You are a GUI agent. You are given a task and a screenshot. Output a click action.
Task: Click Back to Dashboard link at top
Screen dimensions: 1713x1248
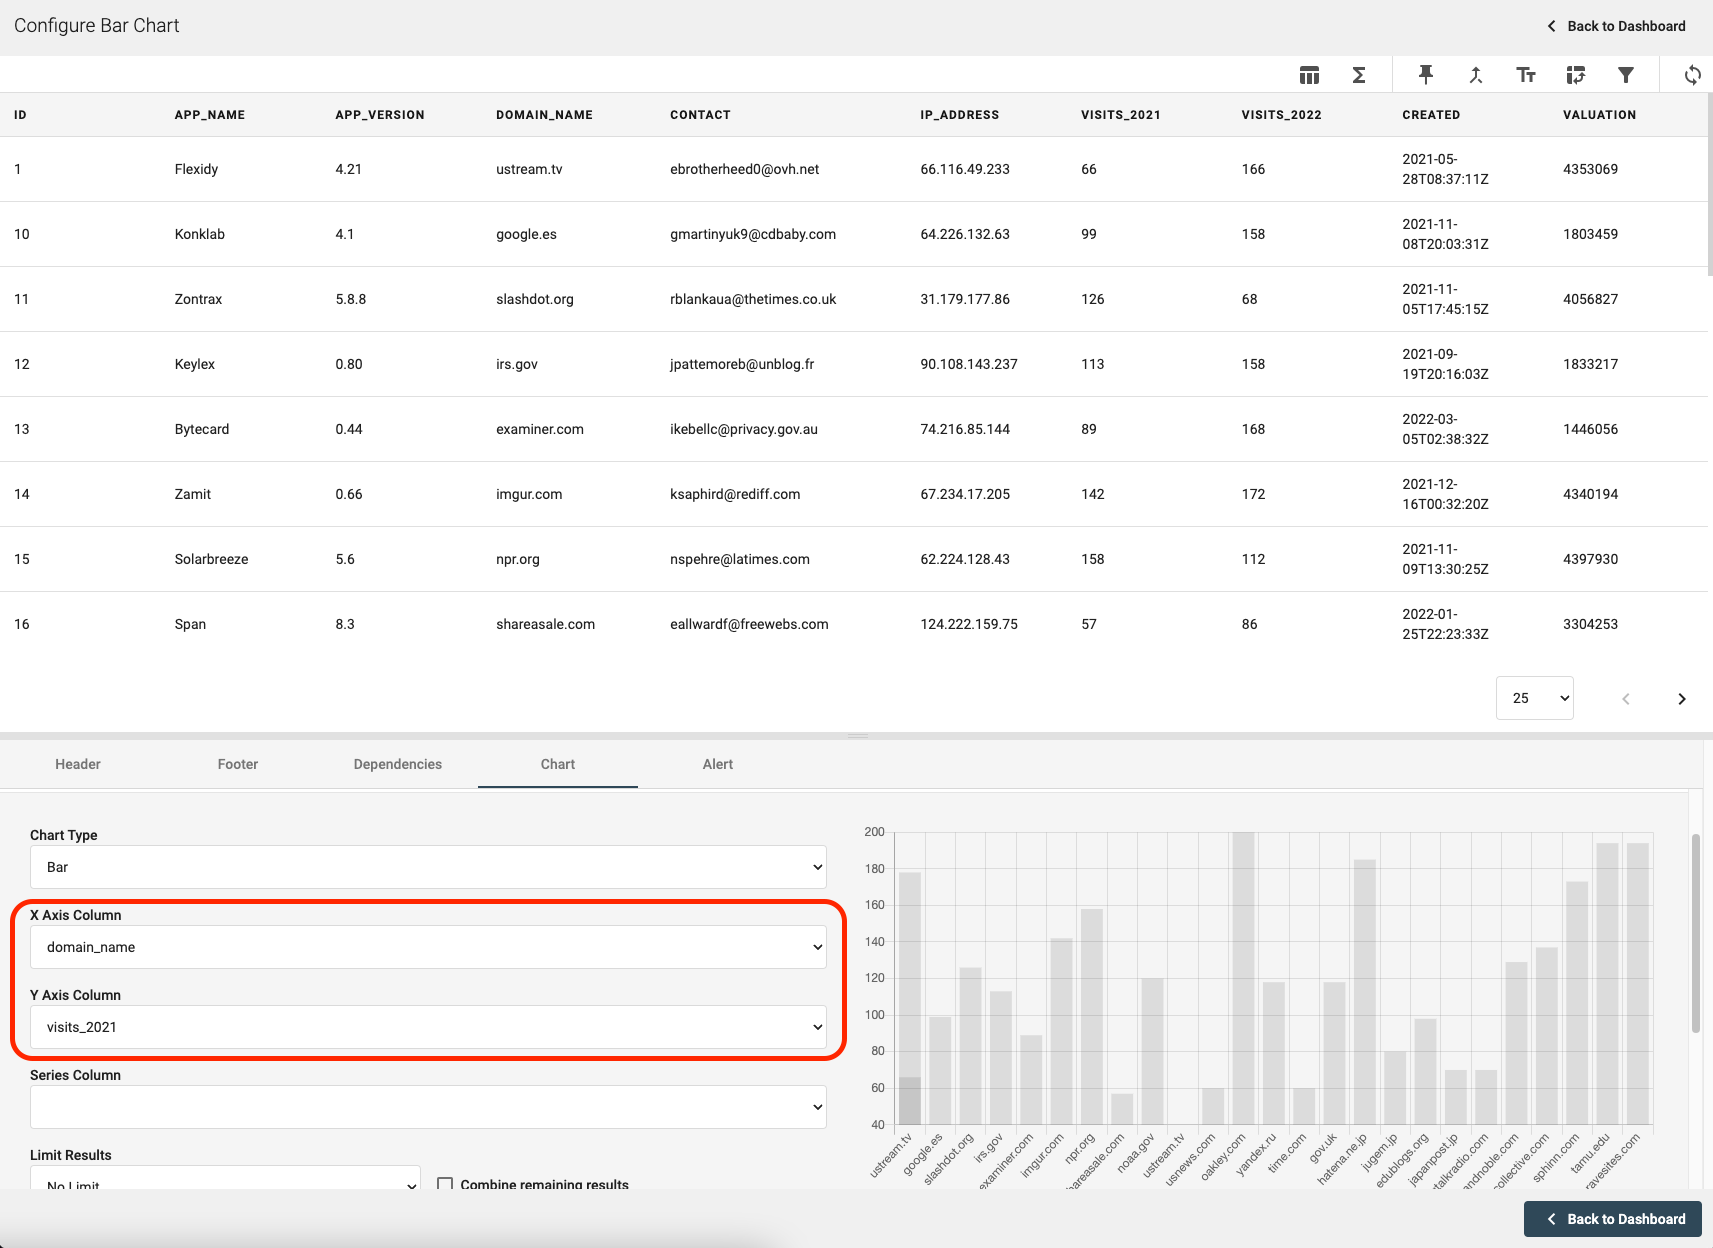1616,26
